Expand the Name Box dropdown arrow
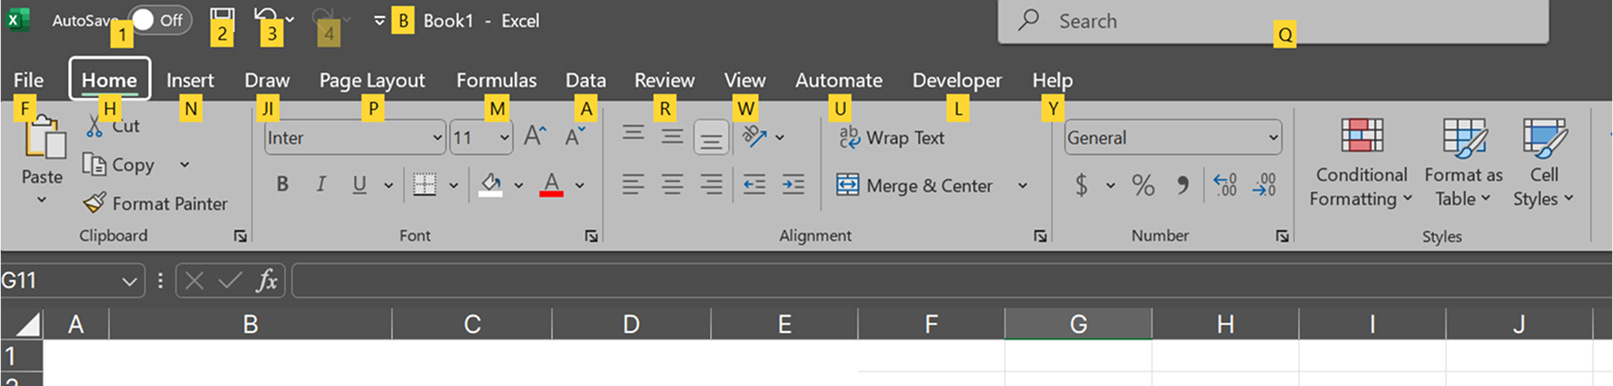 coord(129,282)
